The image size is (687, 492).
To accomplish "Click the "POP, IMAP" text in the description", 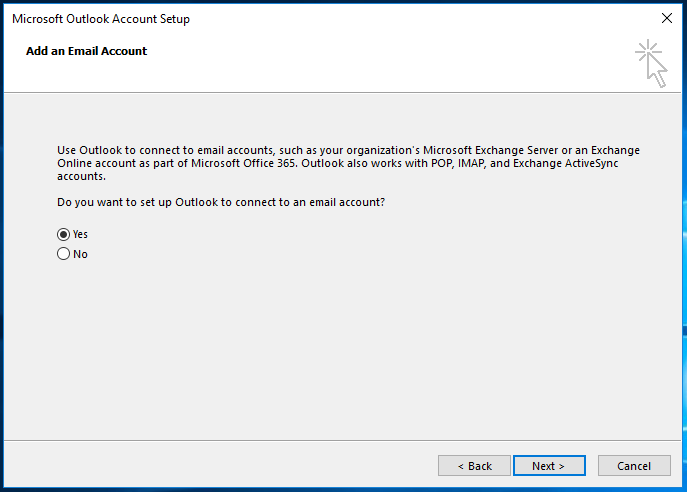I will (x=457, y=163).
